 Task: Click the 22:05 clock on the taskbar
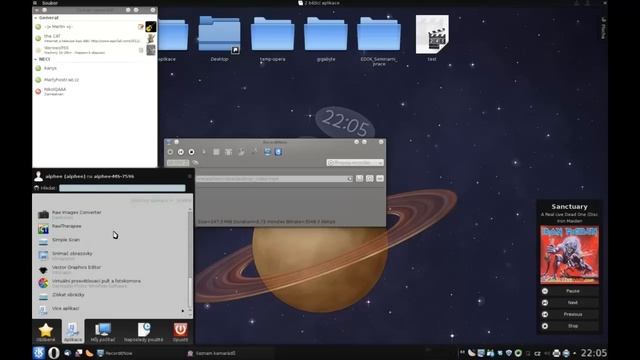click(x=594, y=353)
